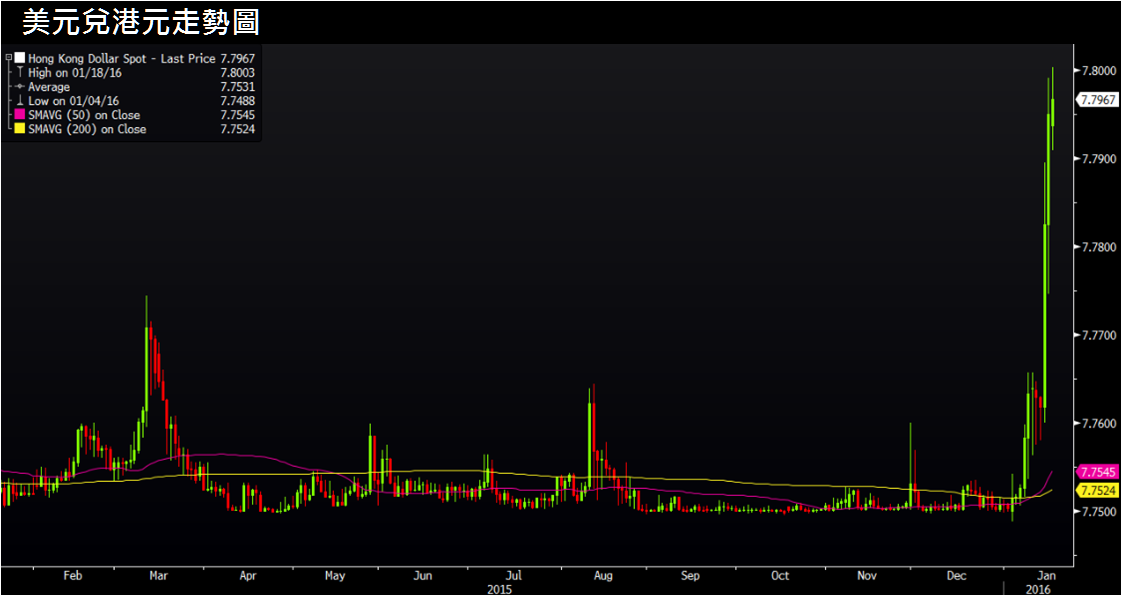Click the Jul month label on time axis
This screenshot has height=595, width=1121.
coord(513,576)
